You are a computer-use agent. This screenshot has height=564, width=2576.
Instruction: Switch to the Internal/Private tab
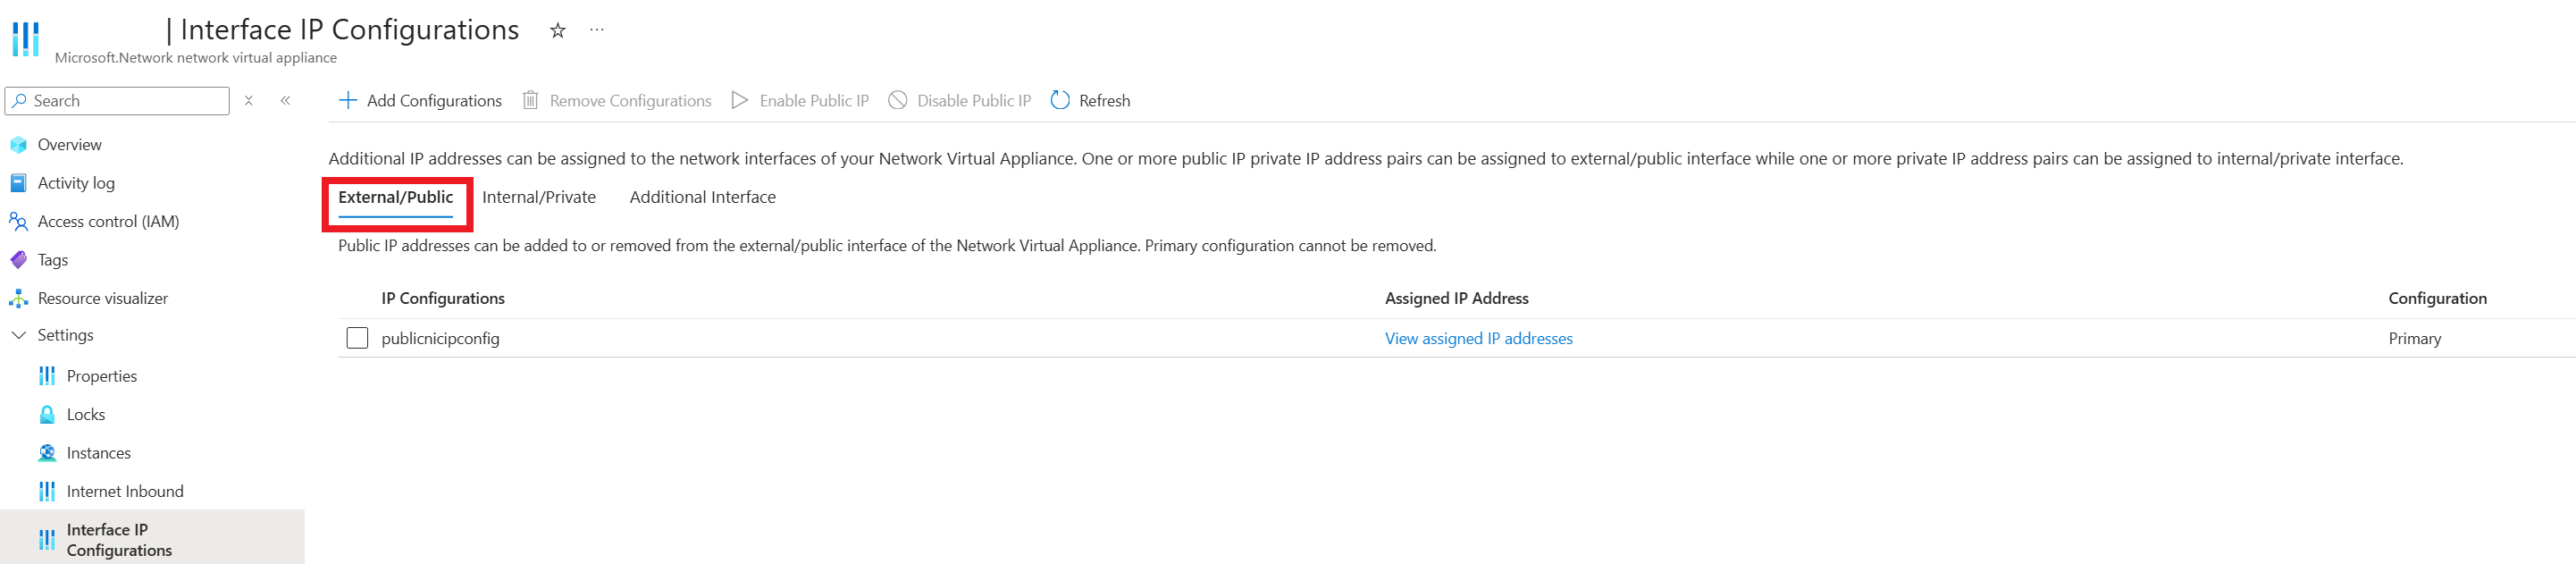pyautogui.click(x=538, y=198)
